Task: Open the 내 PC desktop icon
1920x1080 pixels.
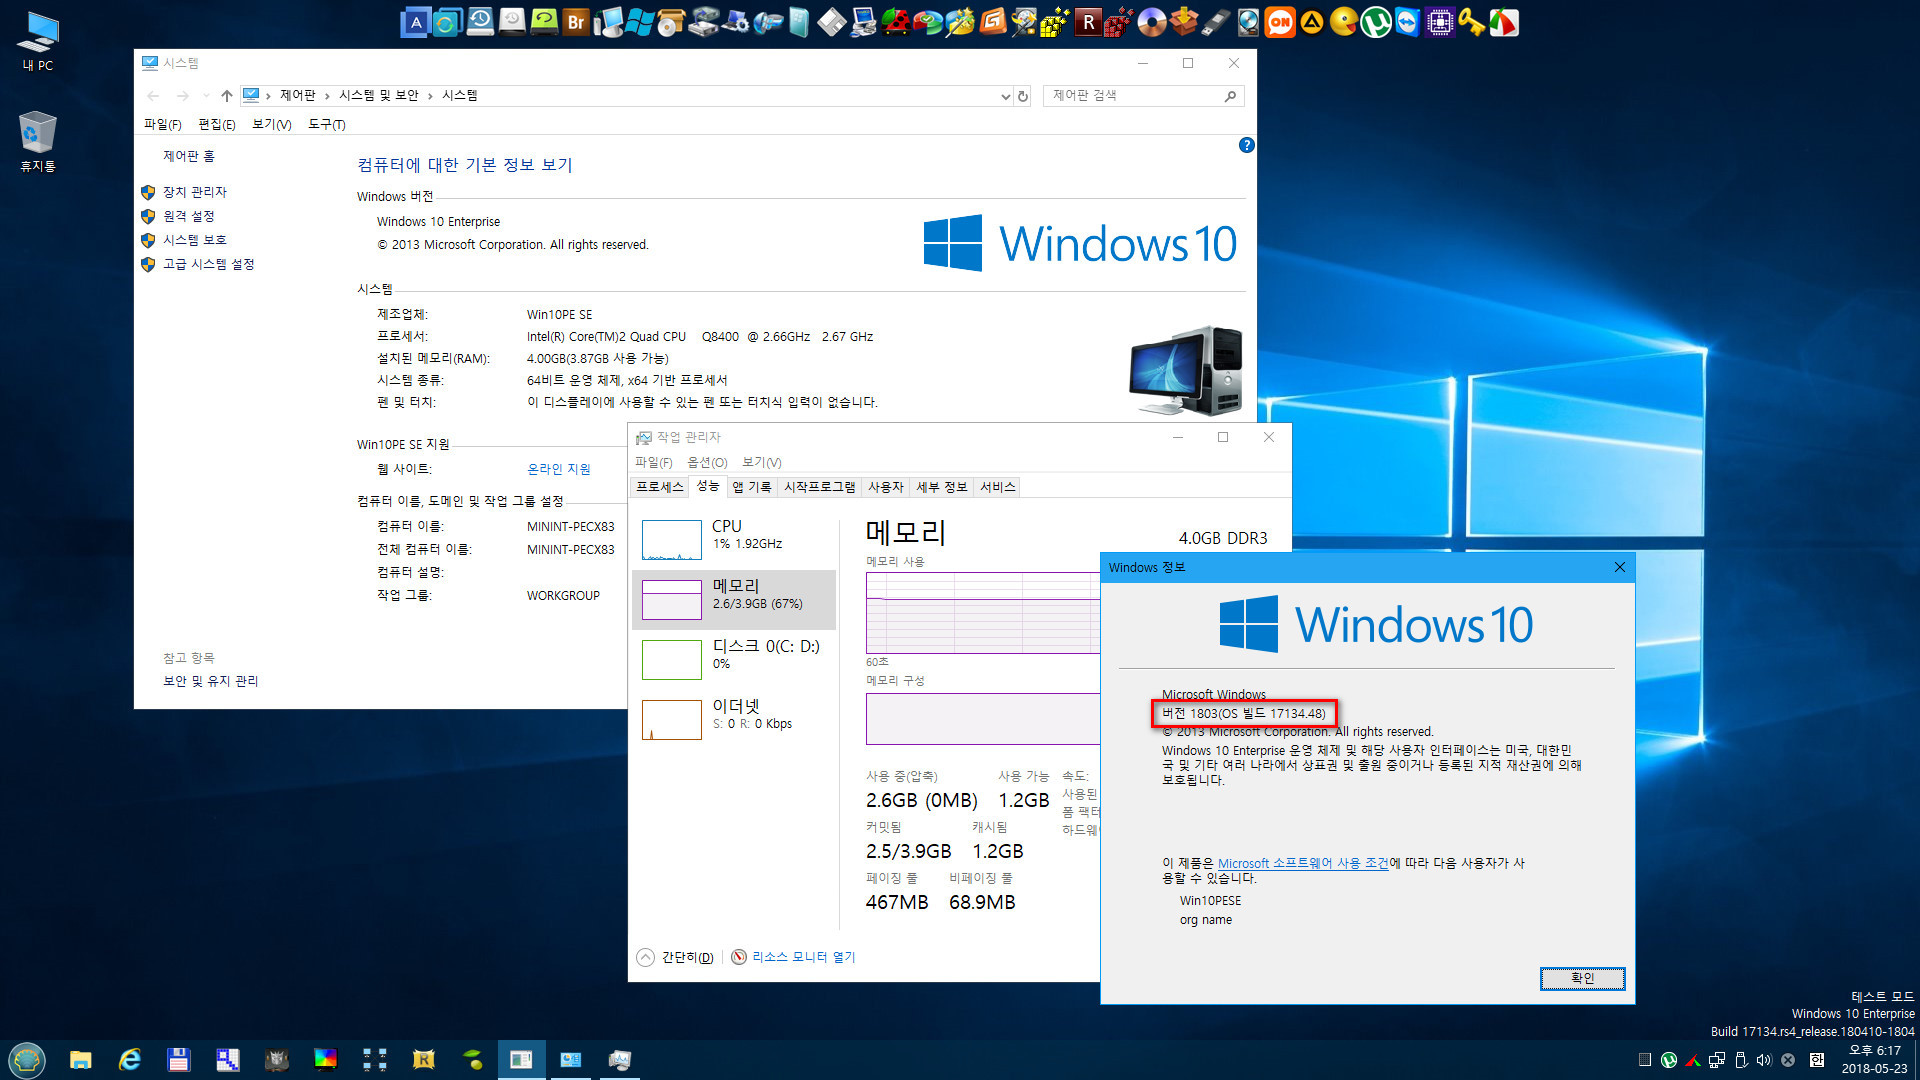Action: [x=38, y=42]
